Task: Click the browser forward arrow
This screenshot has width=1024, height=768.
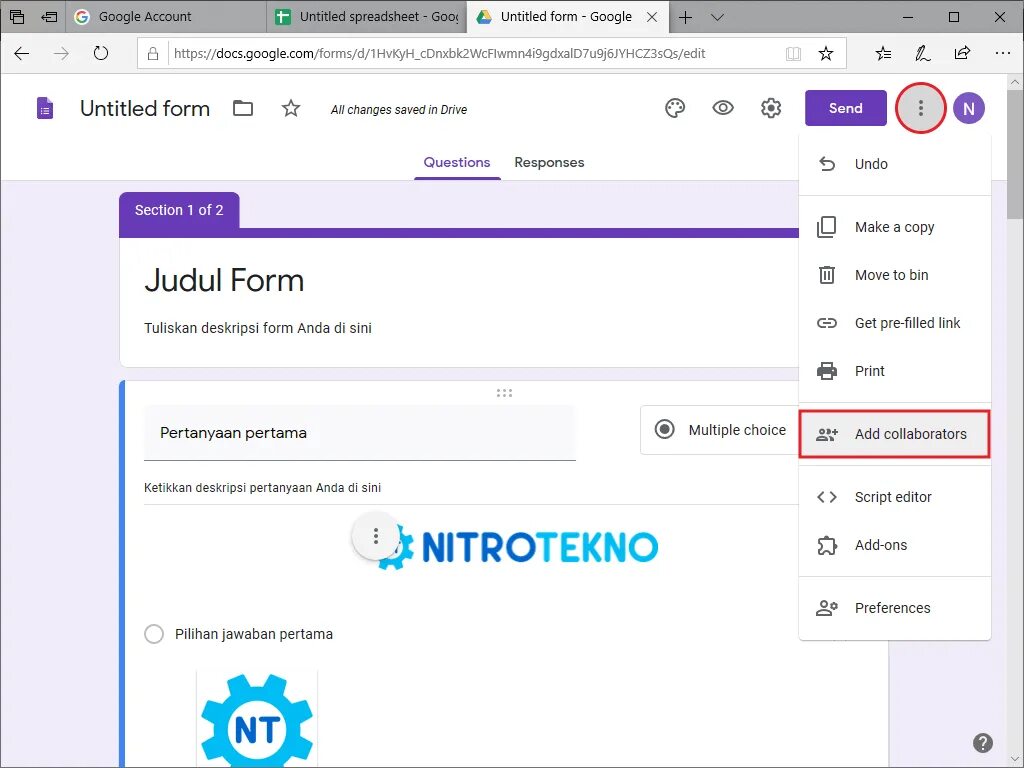Action: pyautogui.click(x=61, y=54)
